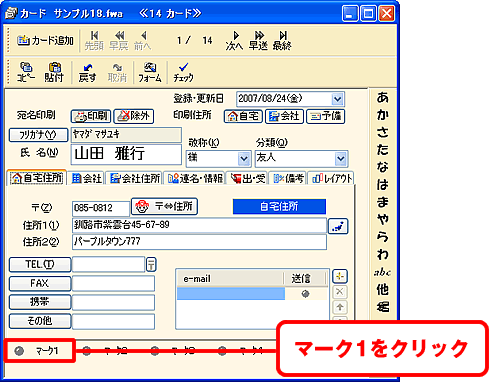Select the highlighted e-mail row

(x=231, y=294)
